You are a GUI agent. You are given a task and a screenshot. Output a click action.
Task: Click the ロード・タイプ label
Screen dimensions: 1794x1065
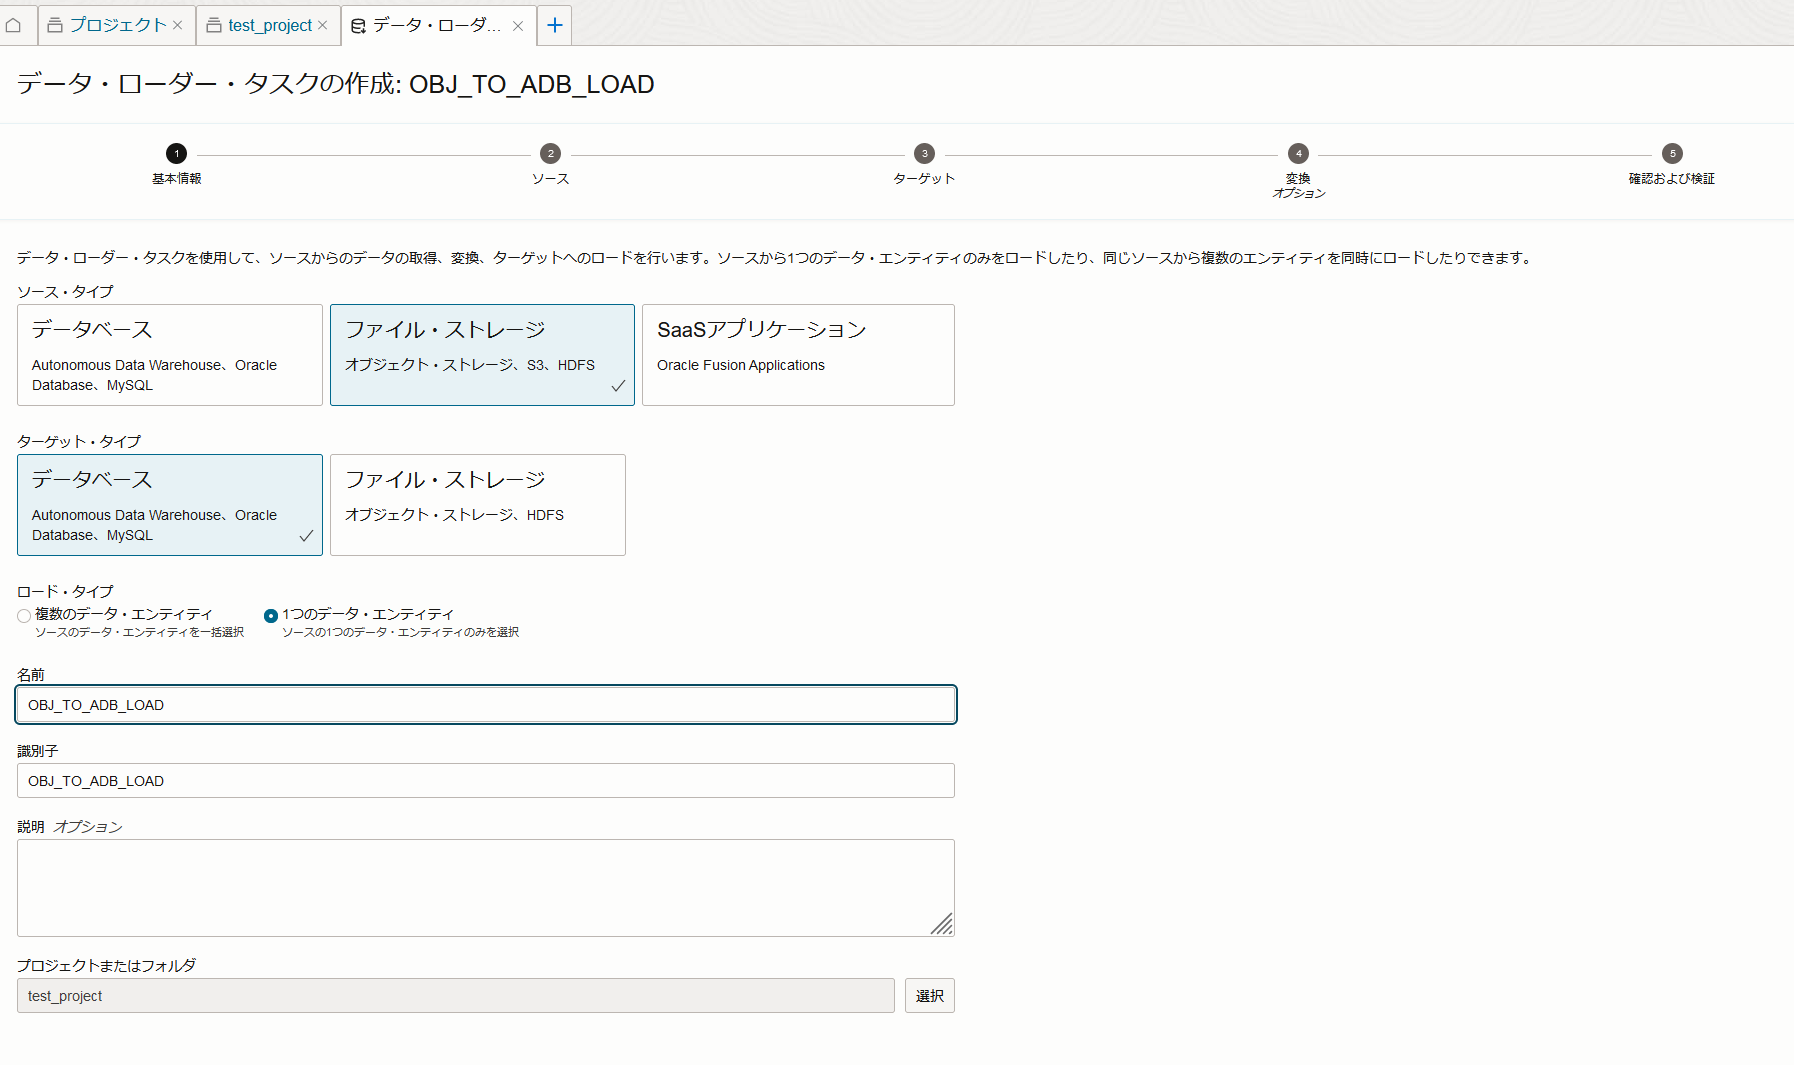[65, 592]
